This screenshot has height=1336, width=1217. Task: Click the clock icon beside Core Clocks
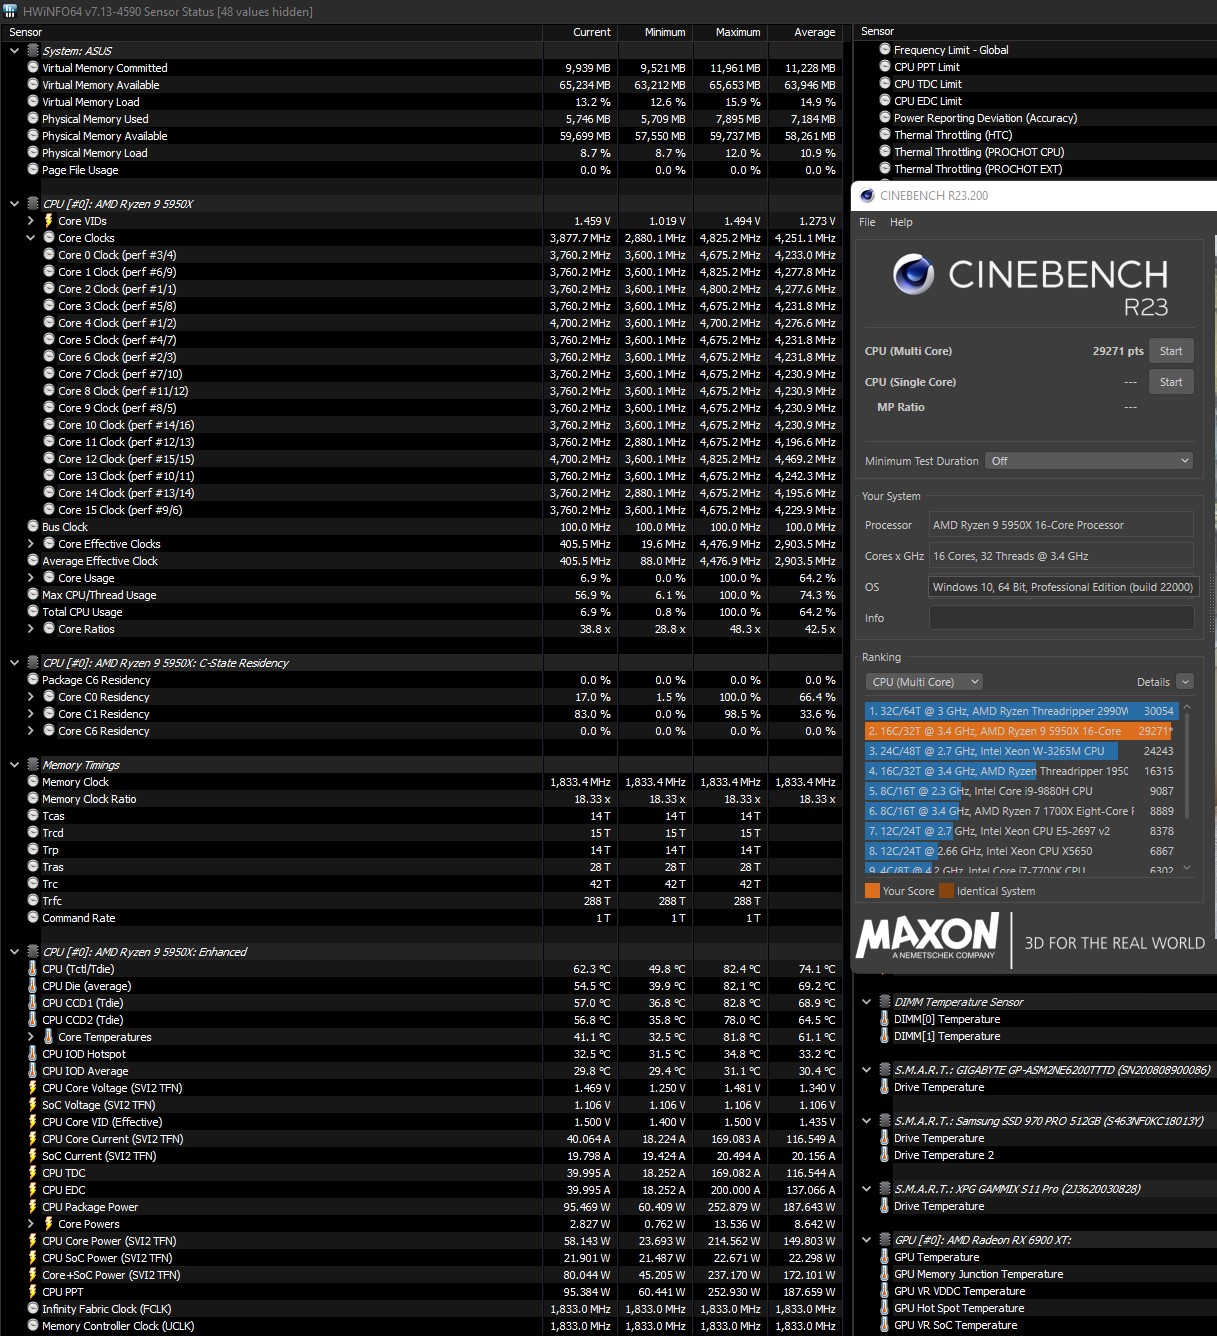point(49,238)
